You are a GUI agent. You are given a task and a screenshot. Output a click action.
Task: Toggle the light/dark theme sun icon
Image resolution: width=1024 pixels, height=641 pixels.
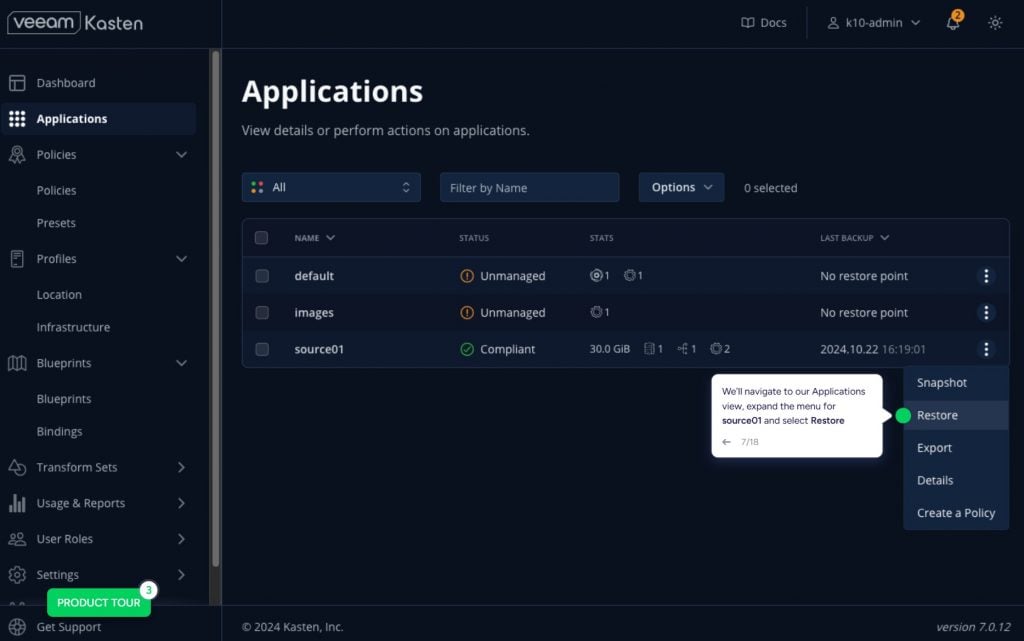(995, 23)
